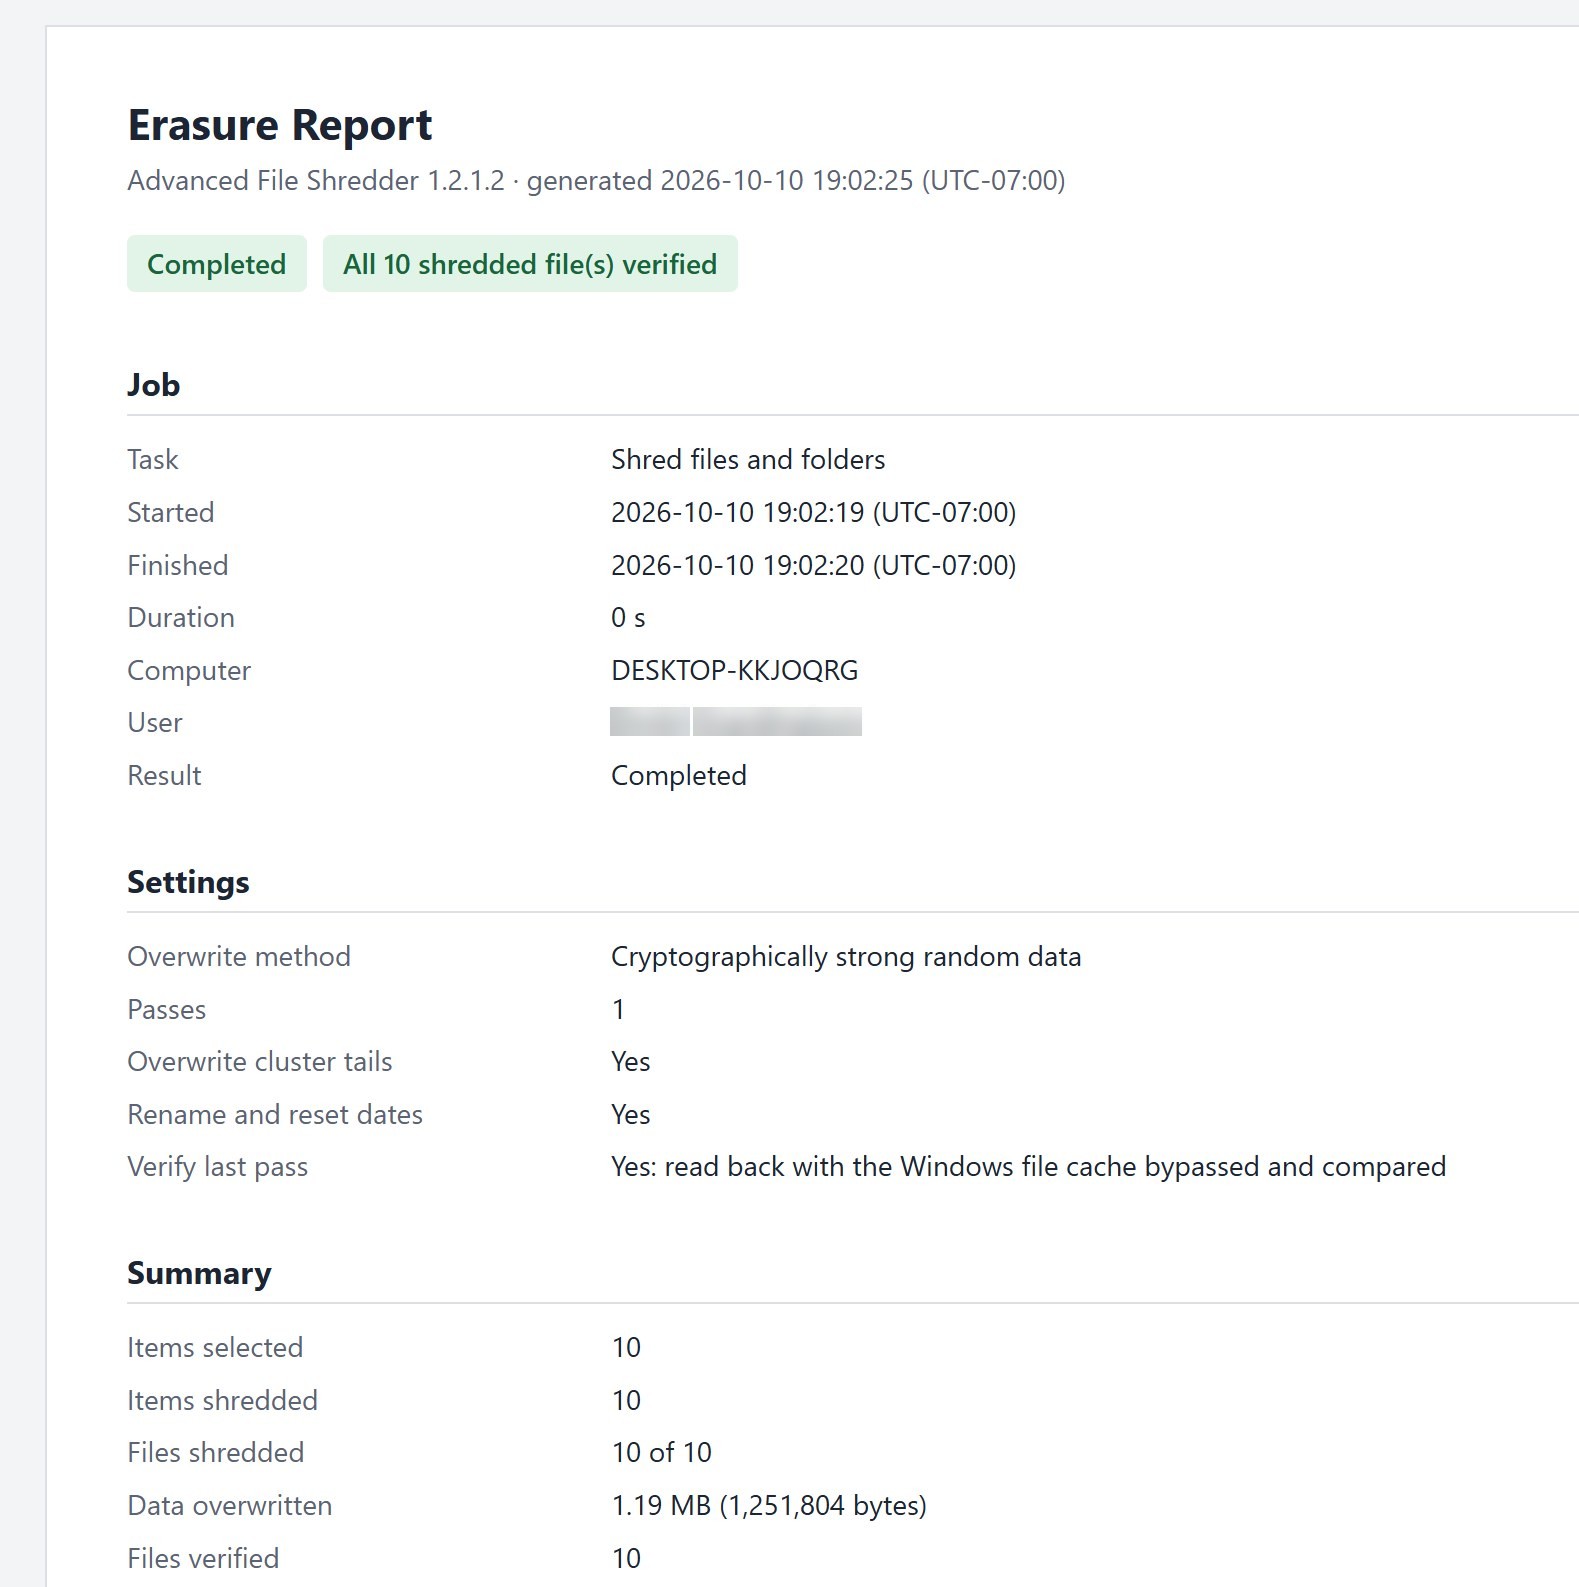Screen dimensions: 1579x1587
Task: Select the start time "2026-10-10 19:02:19 (UTC-07:00)"
Action: click(x=813, y=513)
